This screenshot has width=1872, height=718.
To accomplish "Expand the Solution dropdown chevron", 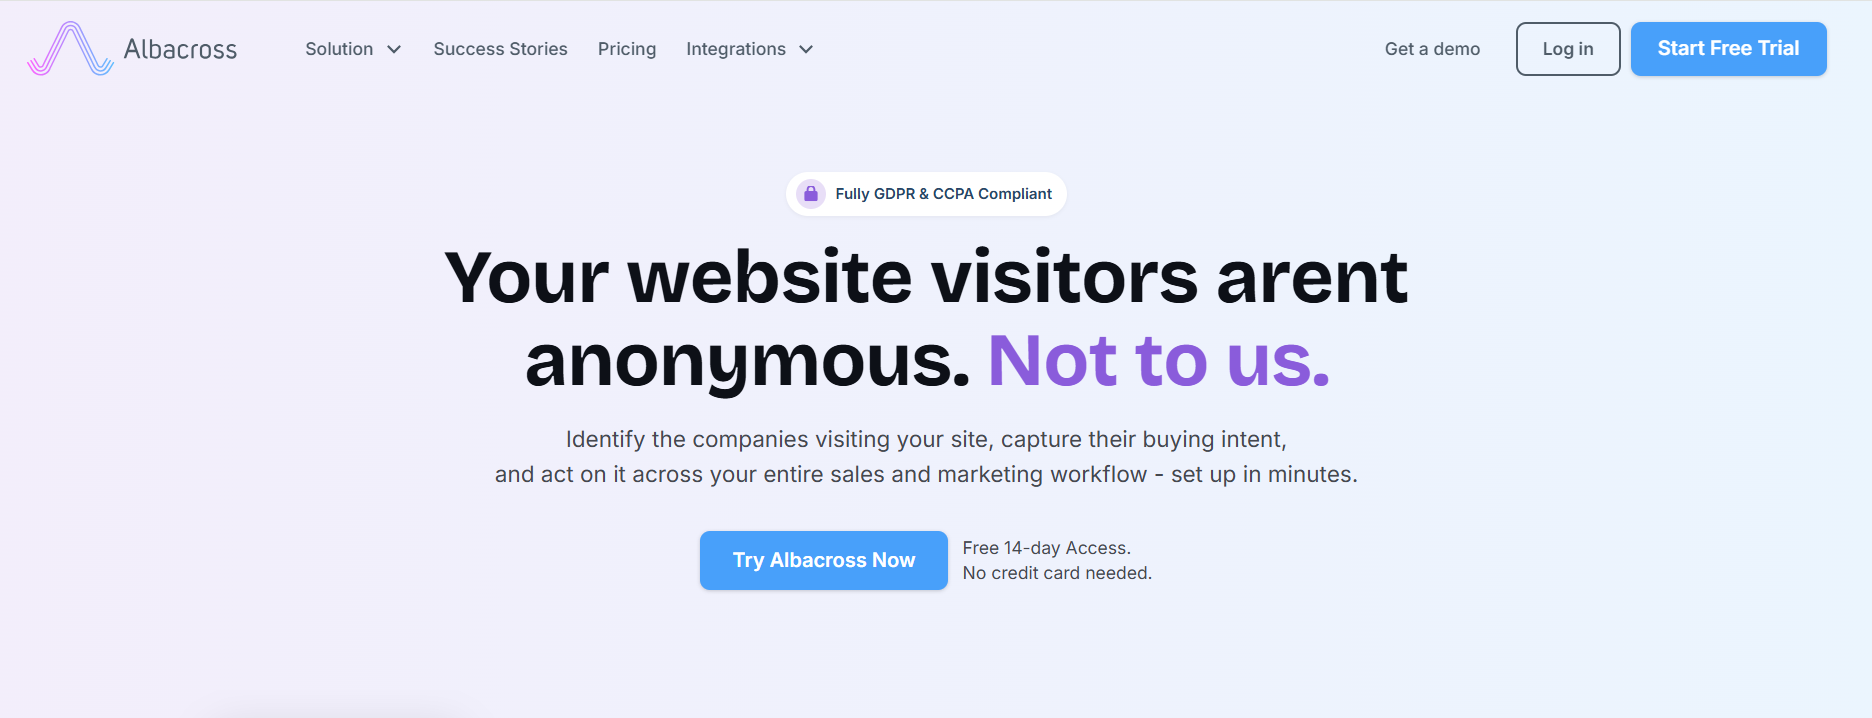I will (394, 49).
